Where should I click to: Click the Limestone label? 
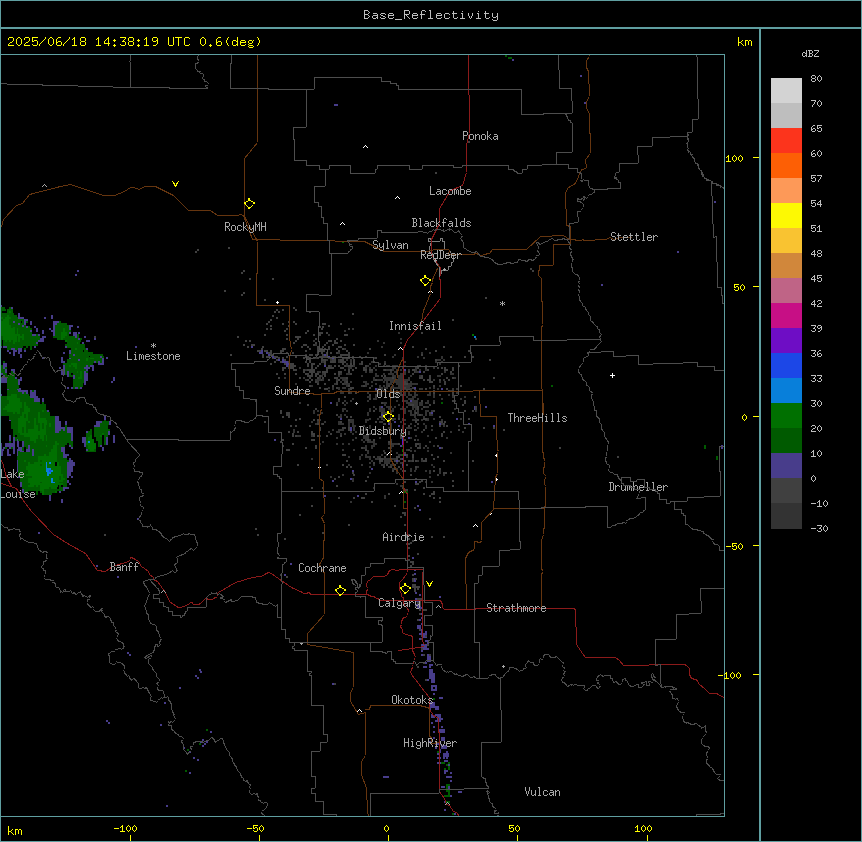[x=153, y=356]
